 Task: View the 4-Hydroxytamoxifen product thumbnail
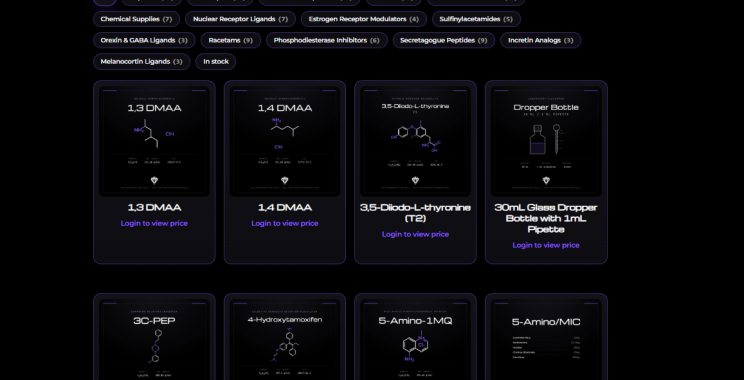pos(285,339)
